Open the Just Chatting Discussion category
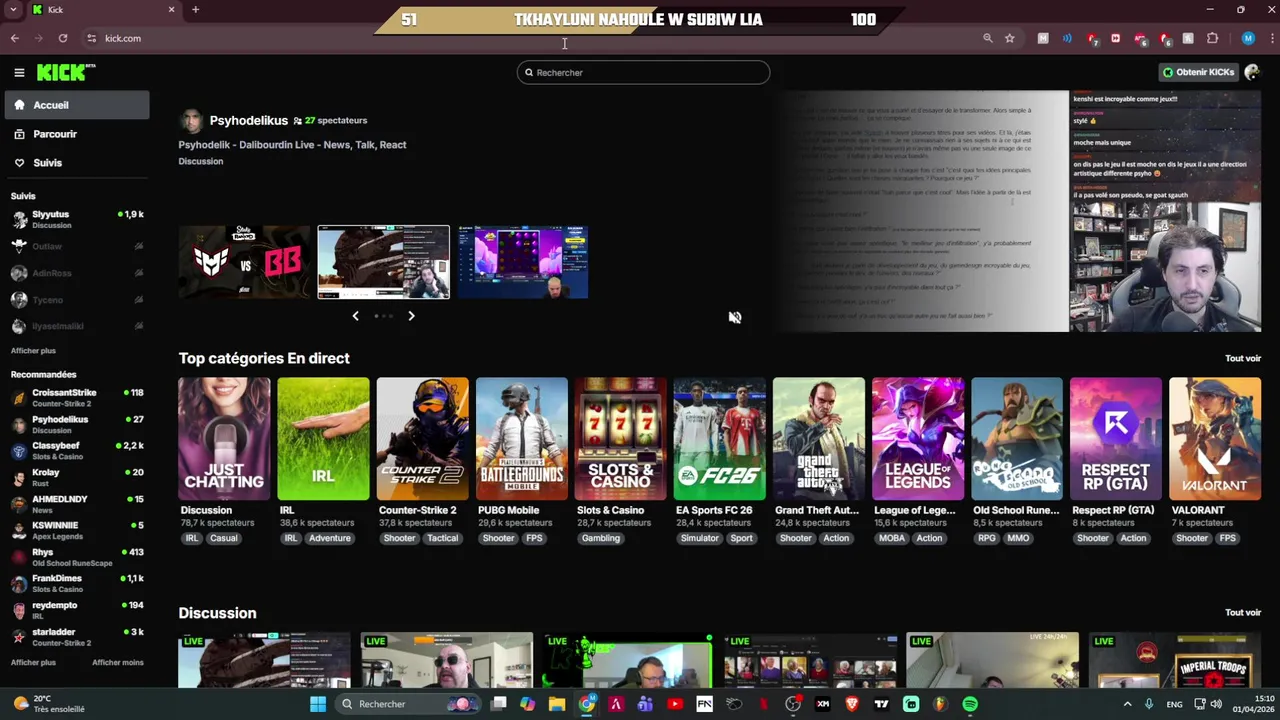 (224, 438)
